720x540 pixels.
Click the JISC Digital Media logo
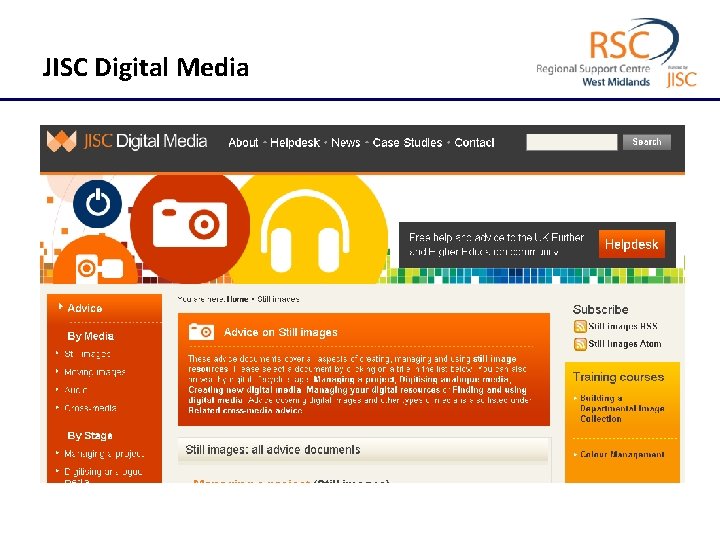coord(127,141)
